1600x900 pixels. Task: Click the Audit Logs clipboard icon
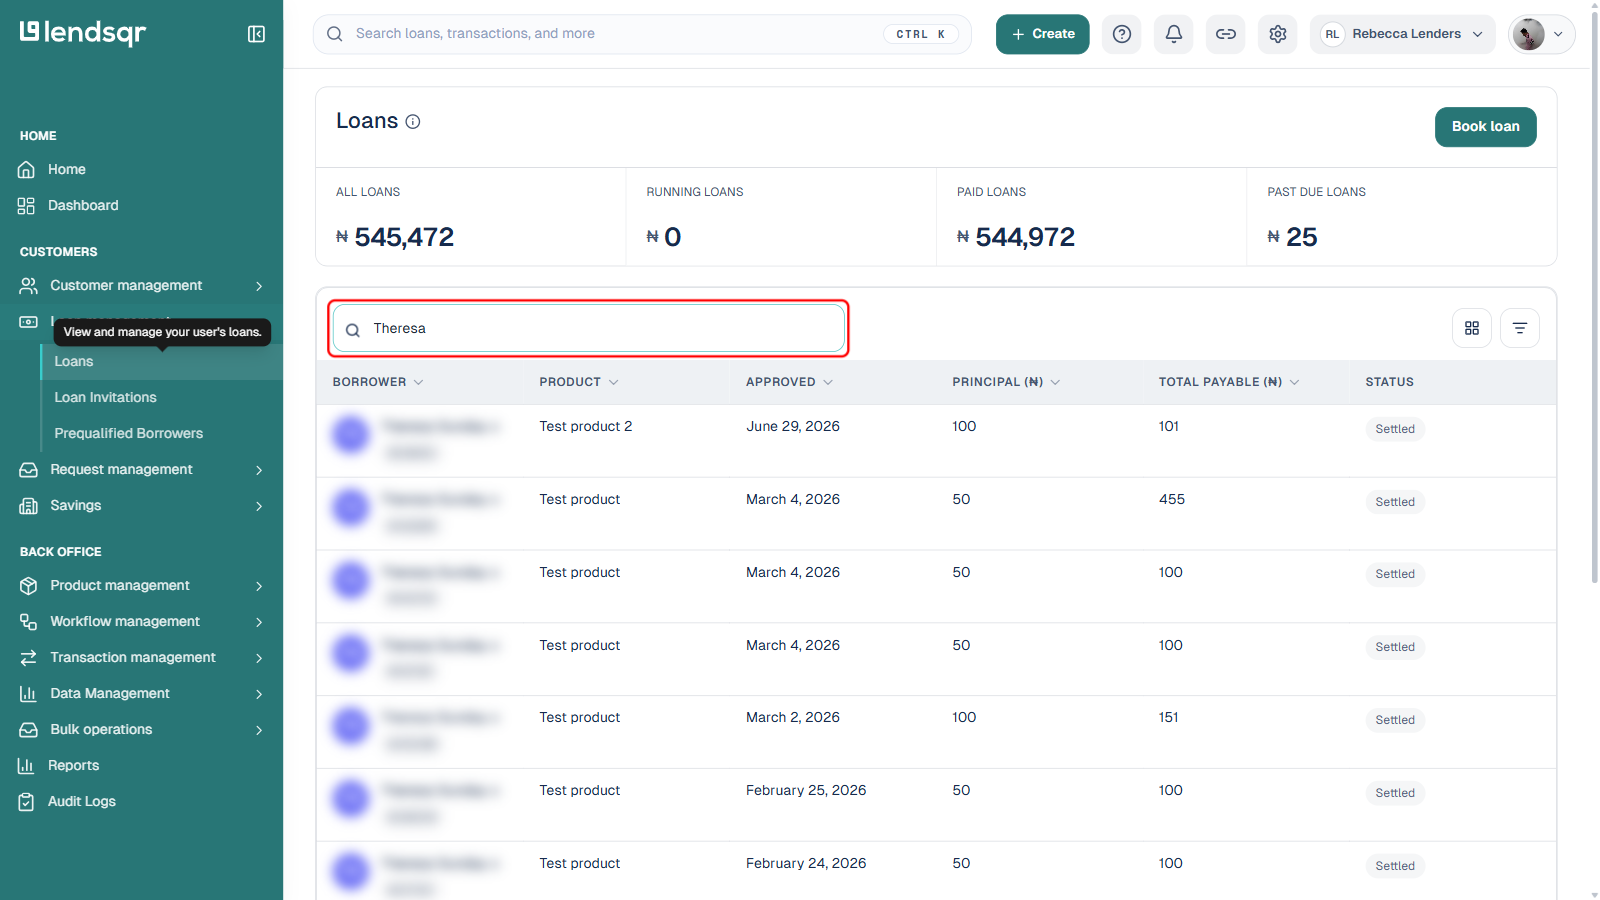[x=27, y=802]
